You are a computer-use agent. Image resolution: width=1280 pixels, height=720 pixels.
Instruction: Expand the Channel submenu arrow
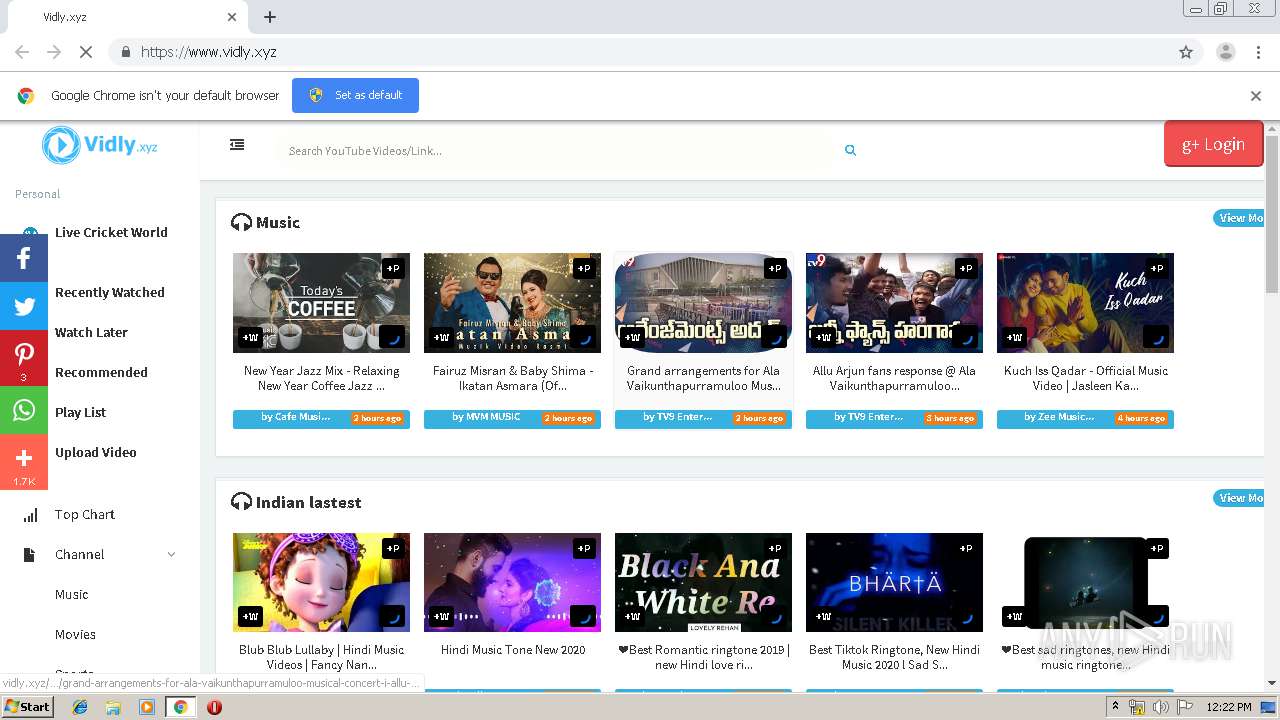pyautogui.click(x=171, y=555)
